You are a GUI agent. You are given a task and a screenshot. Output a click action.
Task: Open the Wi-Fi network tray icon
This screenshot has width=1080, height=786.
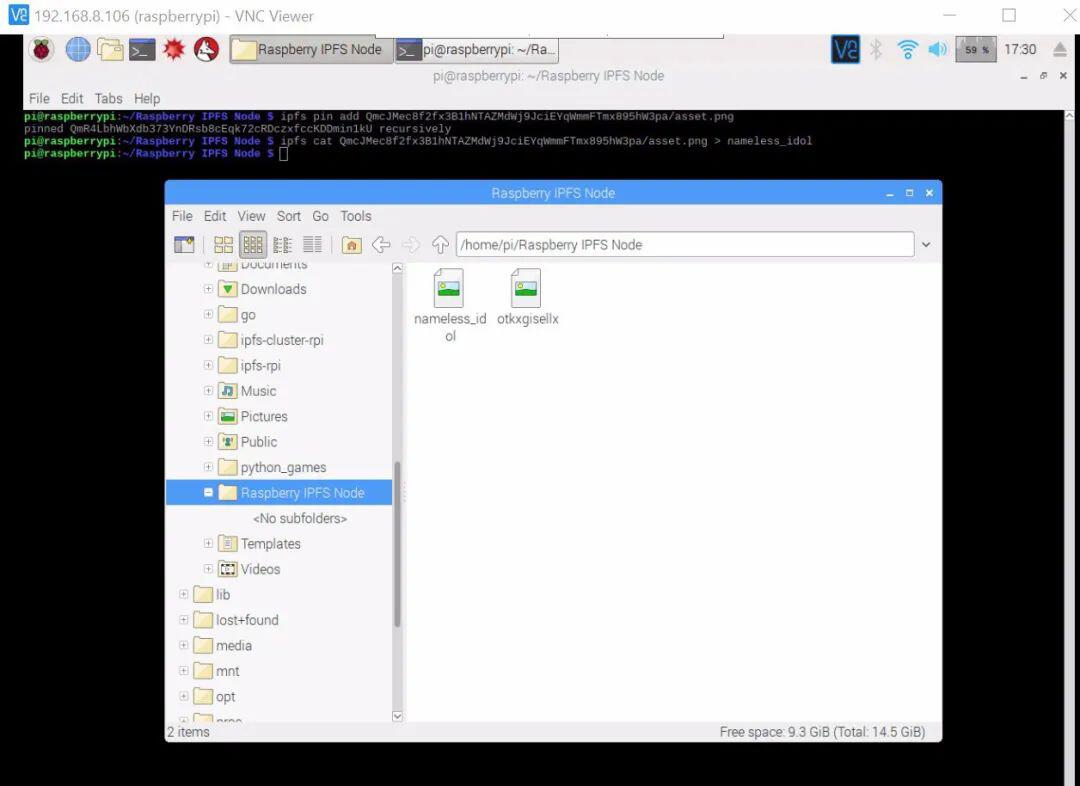(907, 50)
